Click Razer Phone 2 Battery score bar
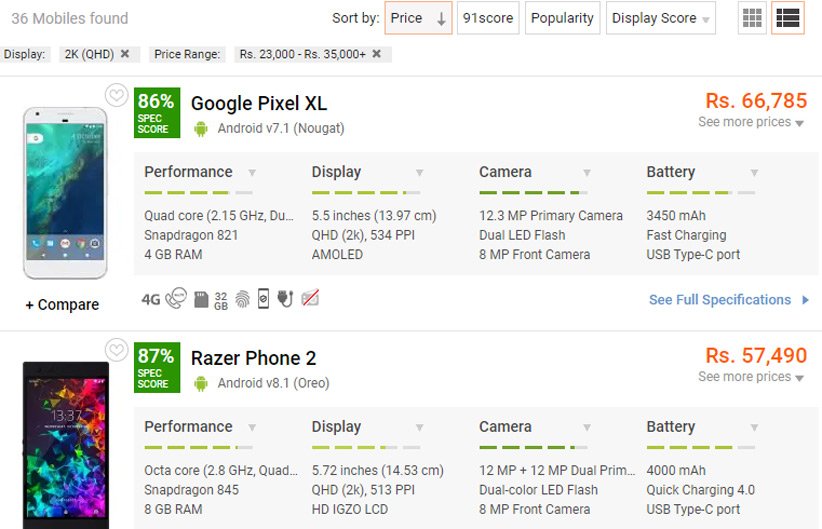 tap(700, 448)
